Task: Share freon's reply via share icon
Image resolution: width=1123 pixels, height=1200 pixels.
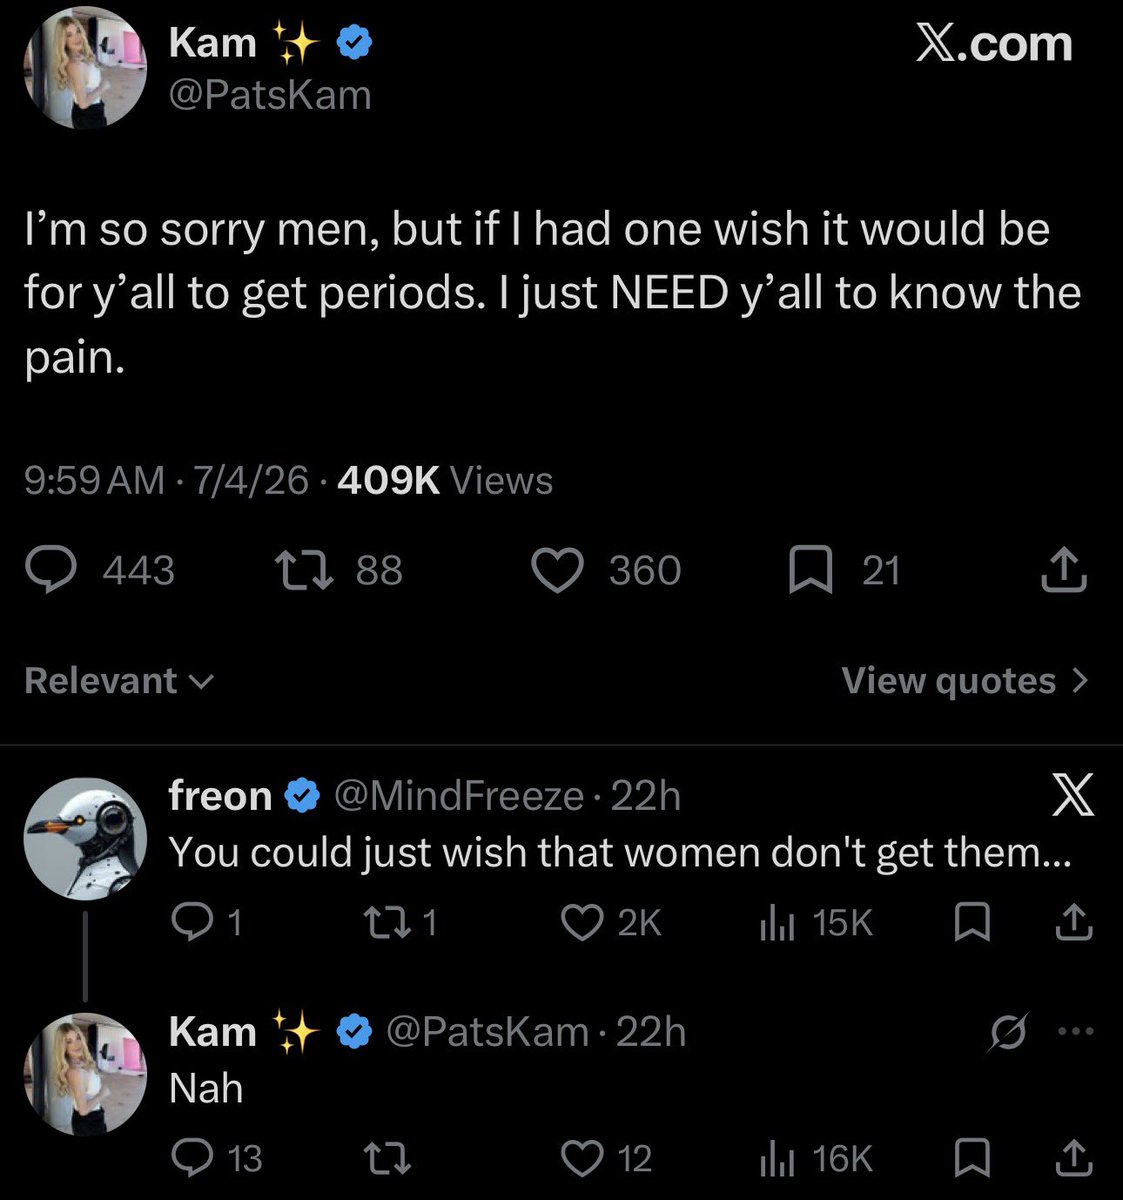Action: (x=1074, y=922)
